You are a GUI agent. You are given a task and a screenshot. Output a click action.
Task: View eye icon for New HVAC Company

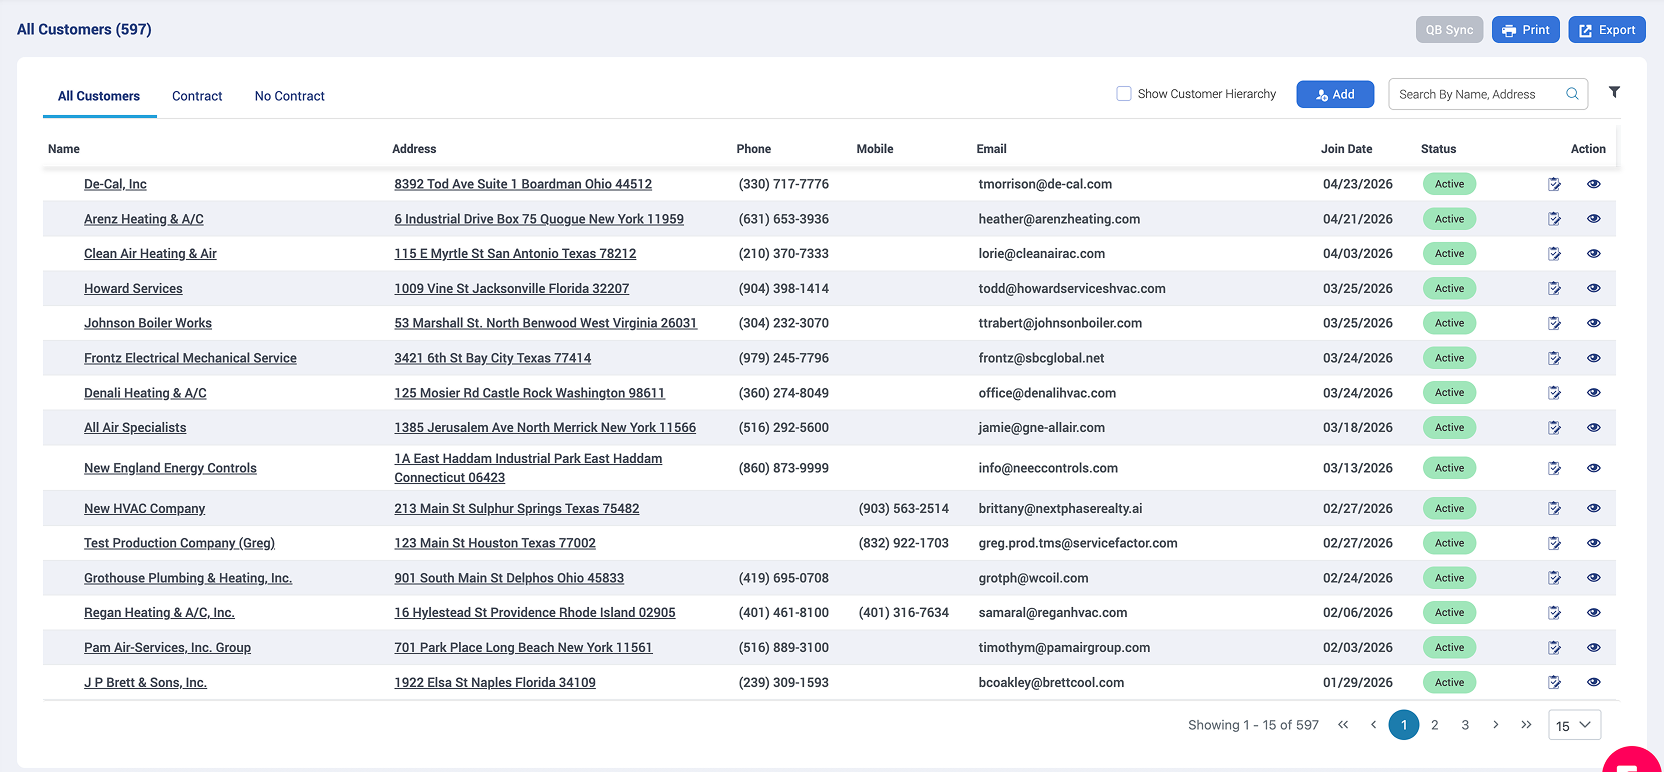(x=1594, y=508)
